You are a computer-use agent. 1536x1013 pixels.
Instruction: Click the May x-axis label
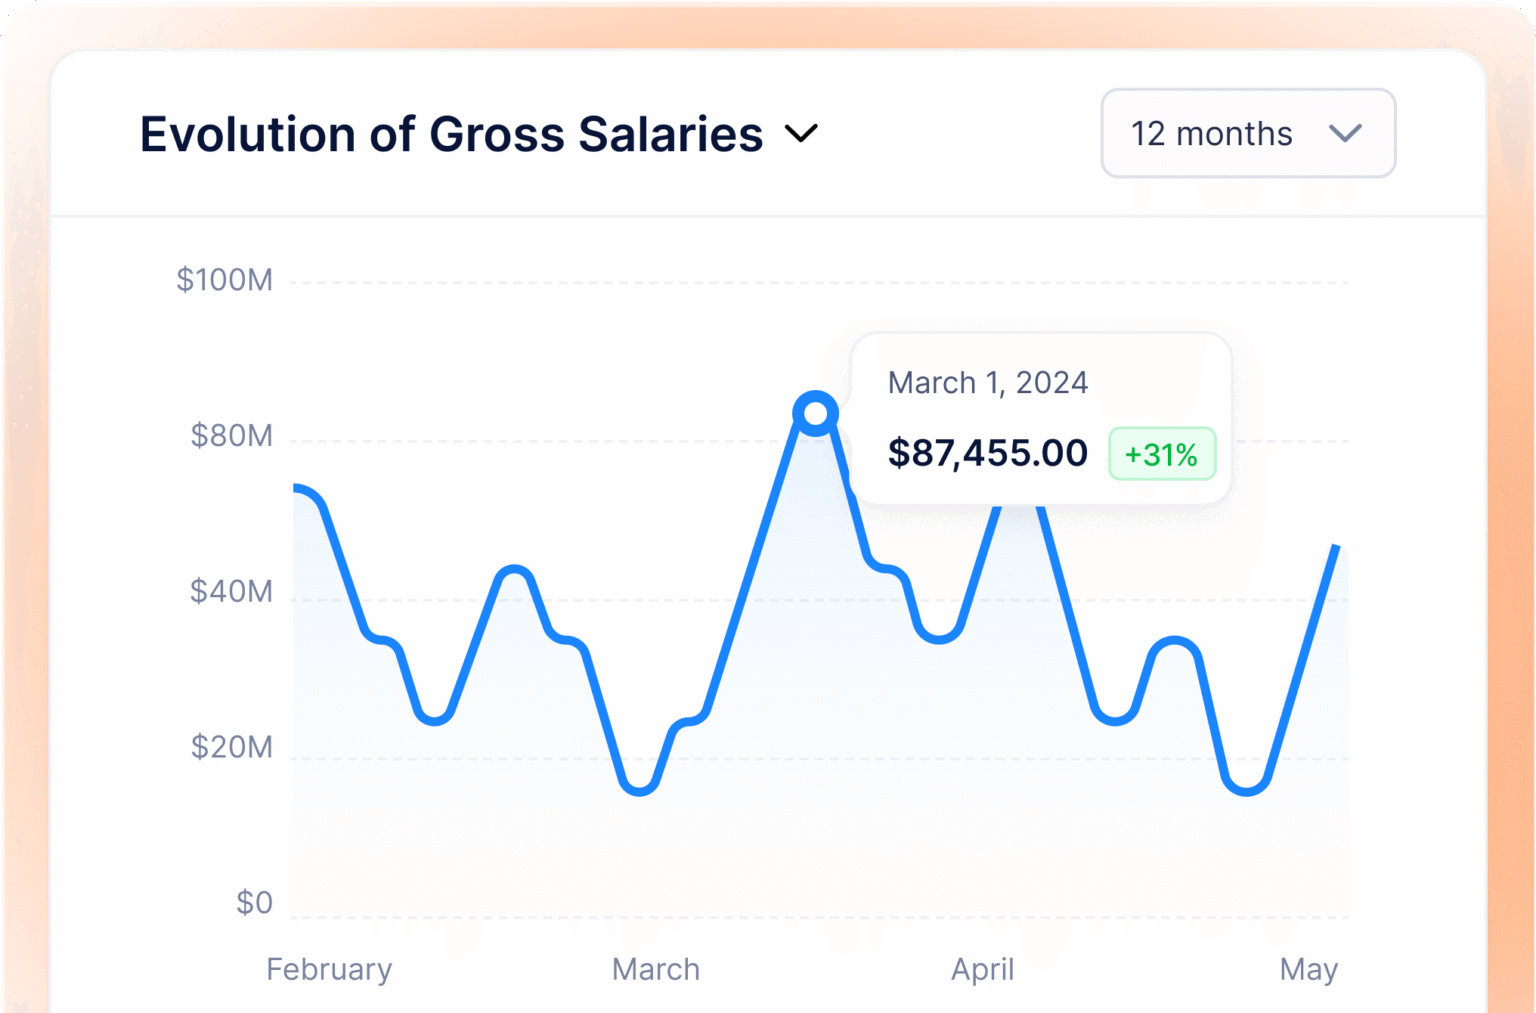(x=1308, y=969)
